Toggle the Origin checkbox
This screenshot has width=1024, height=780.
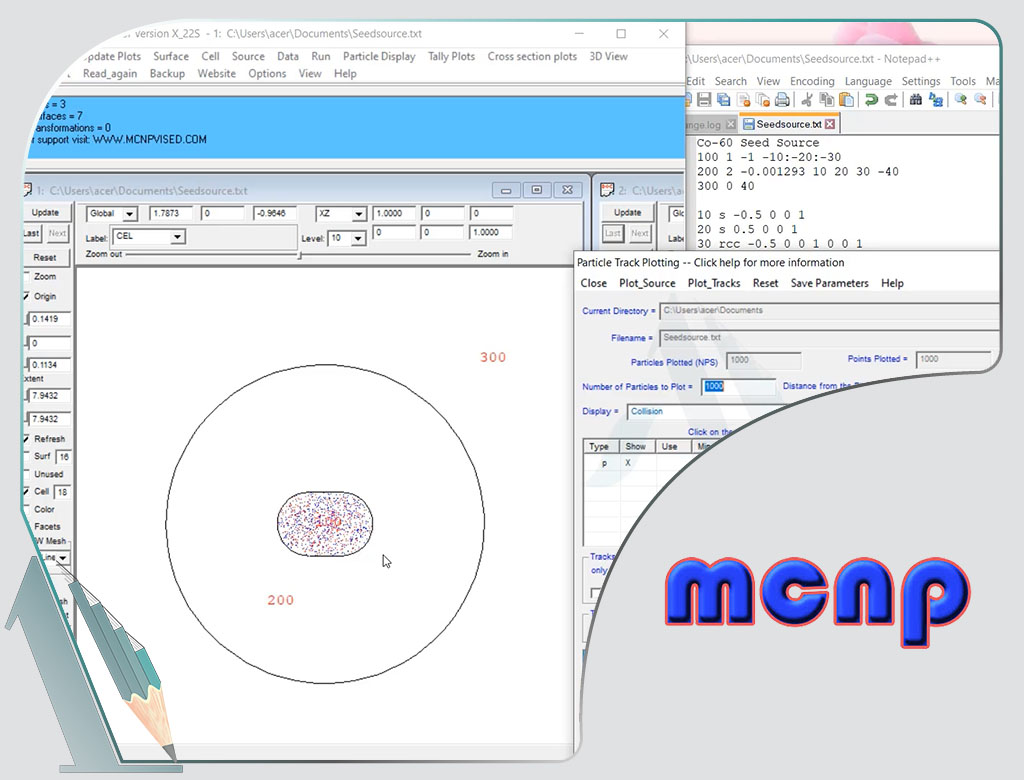click(27, 297)
